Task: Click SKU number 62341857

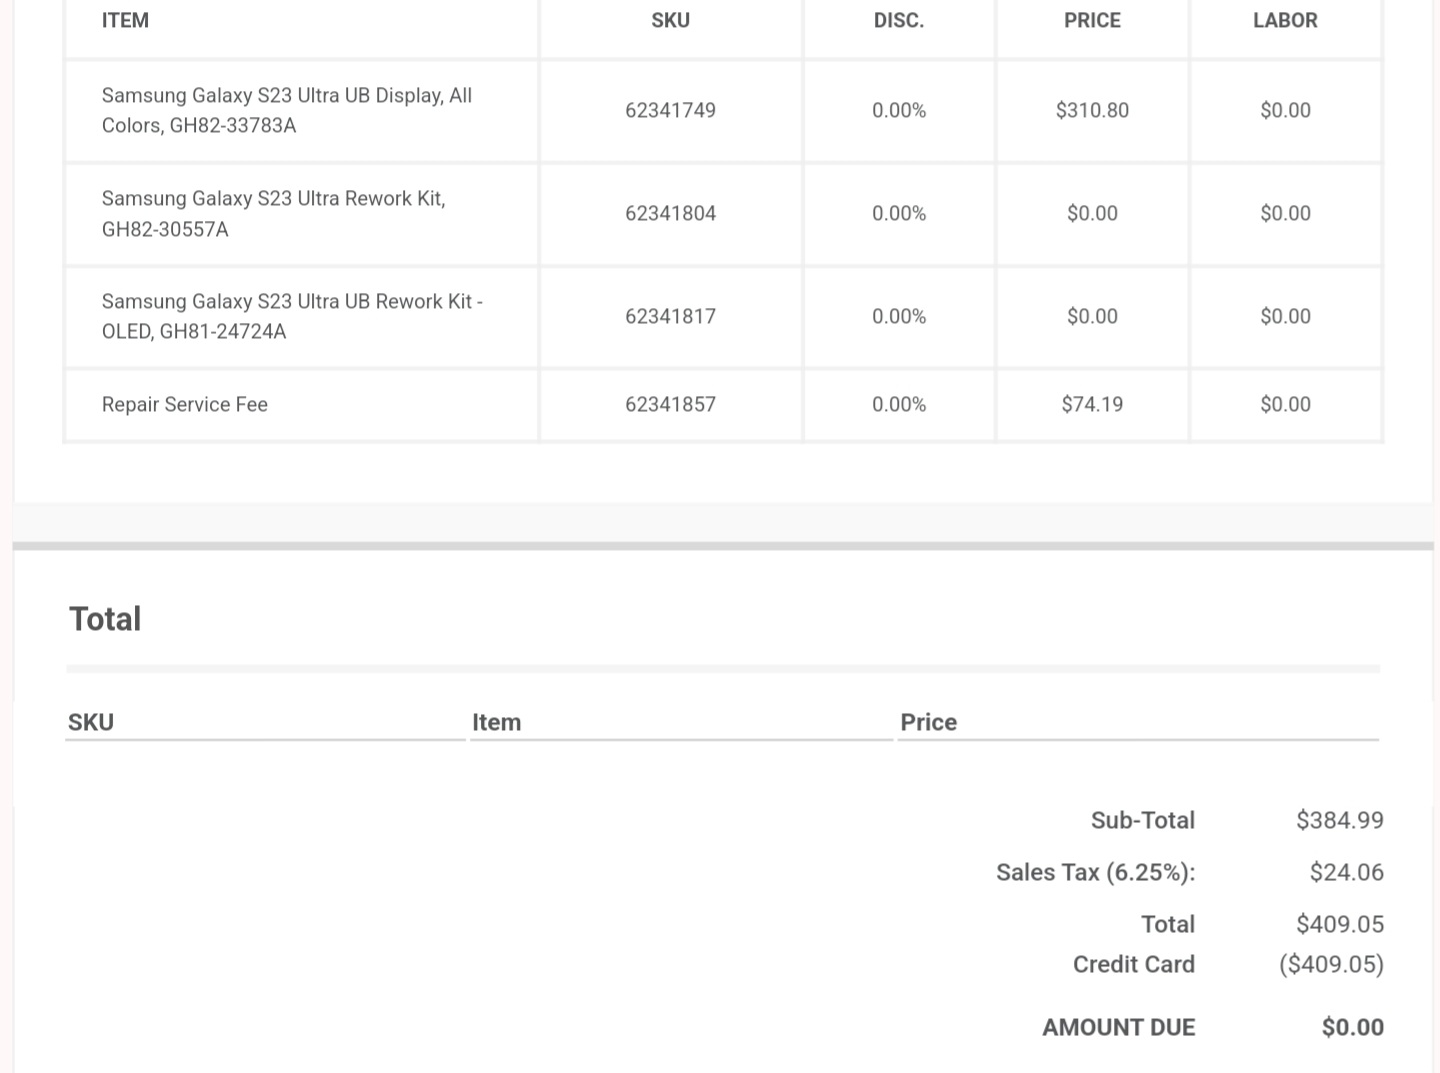Action: pyautogui.click(x=670, y=404)
